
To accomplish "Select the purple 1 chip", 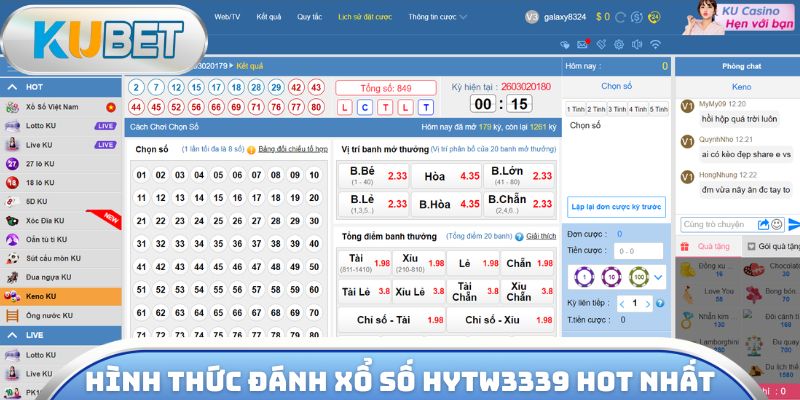I will pyautogui.click(x=584, y=277).
